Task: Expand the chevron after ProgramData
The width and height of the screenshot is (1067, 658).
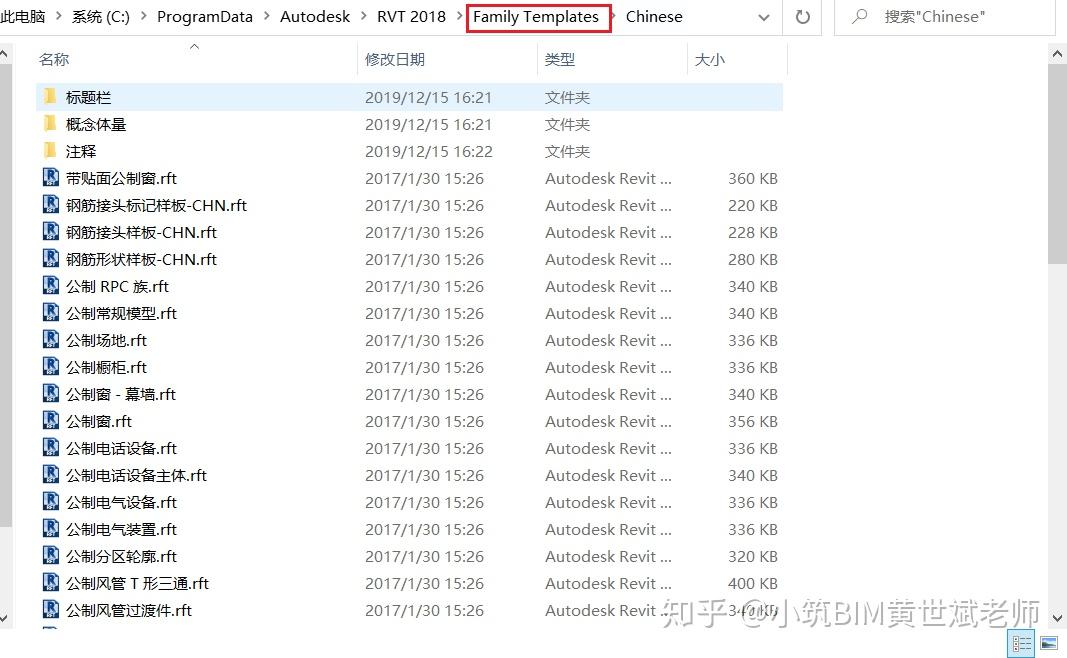Action: coord(266,16)
